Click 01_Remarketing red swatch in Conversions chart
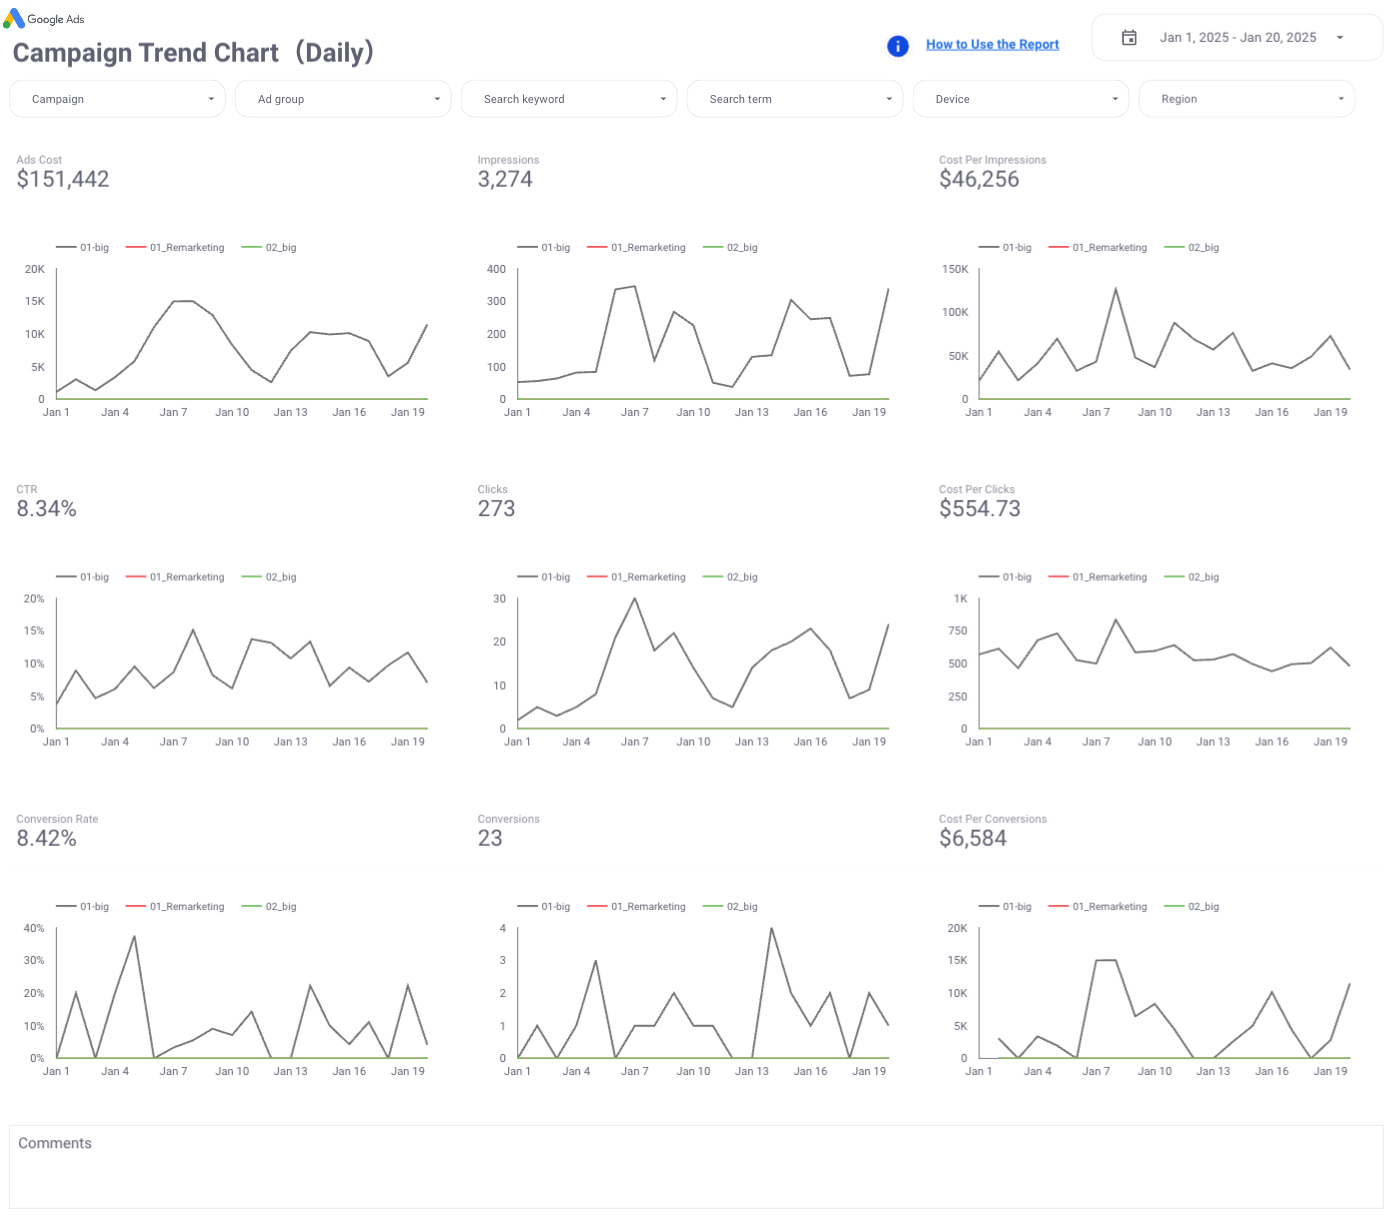The image size is (1400, 1218). (x=597, y=907)
